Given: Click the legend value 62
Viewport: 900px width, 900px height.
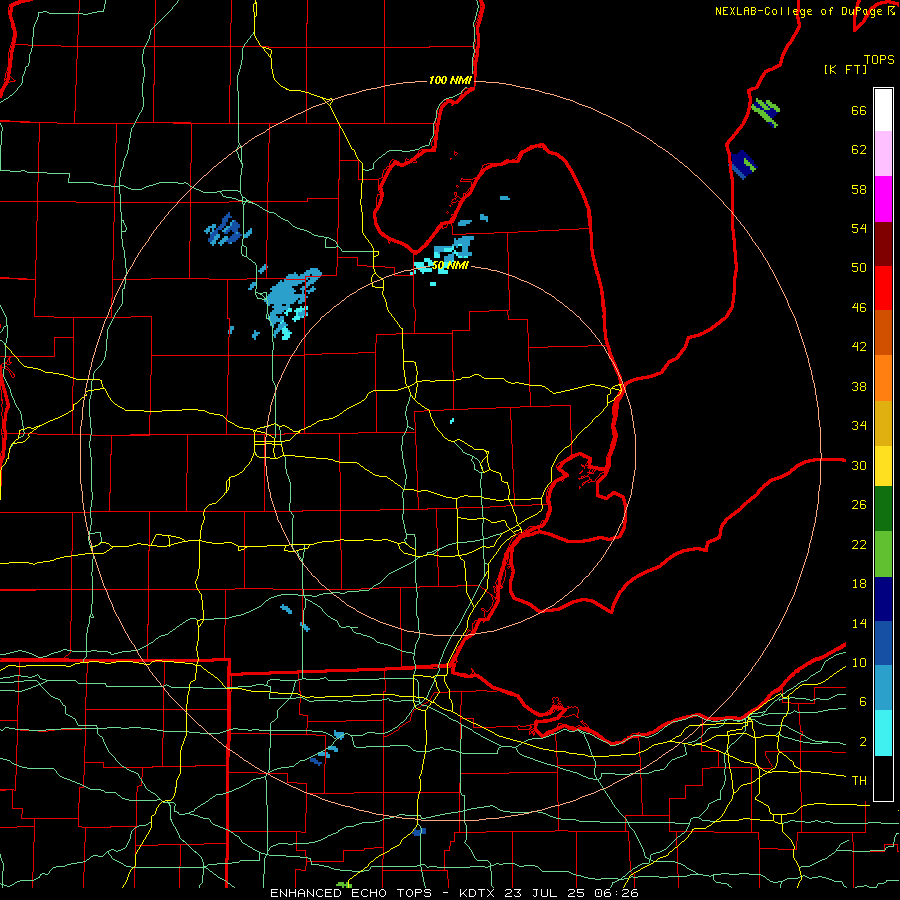Looking at the screenshot, I should 859,150.
